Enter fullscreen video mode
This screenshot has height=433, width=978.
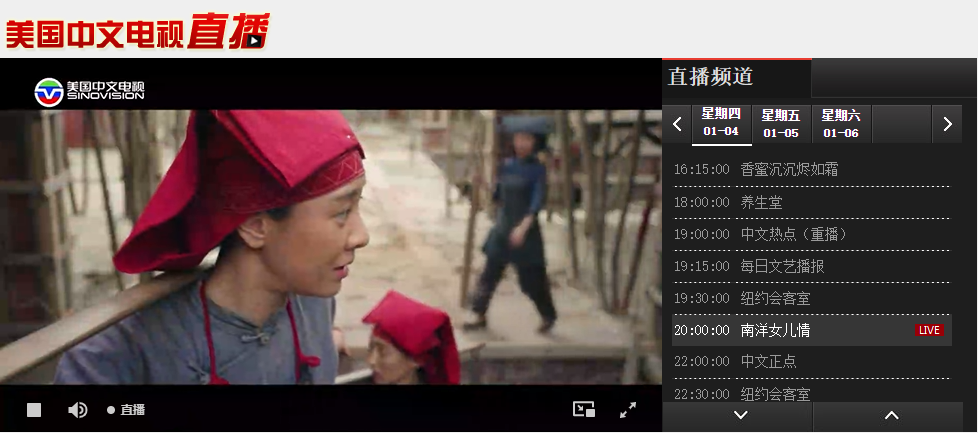628,409
